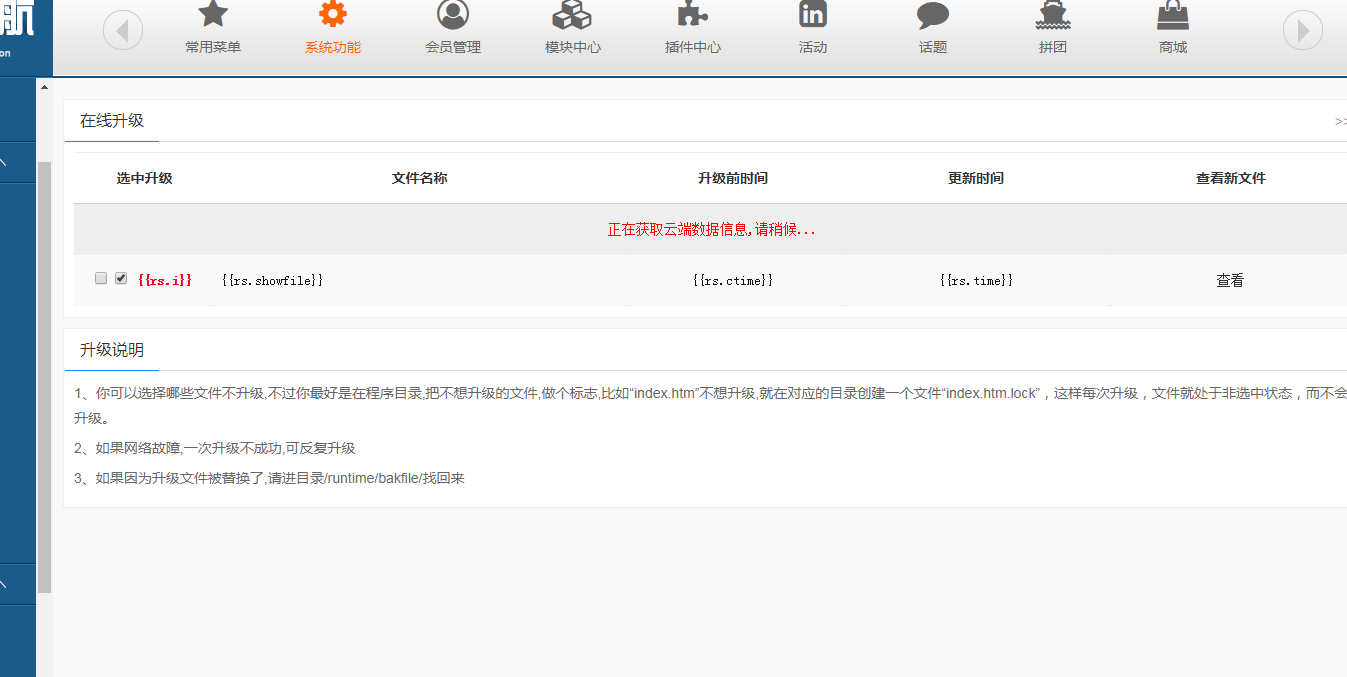Click the scrollbar up arrow
This screenshot has height=677, width=1347.
44,88
